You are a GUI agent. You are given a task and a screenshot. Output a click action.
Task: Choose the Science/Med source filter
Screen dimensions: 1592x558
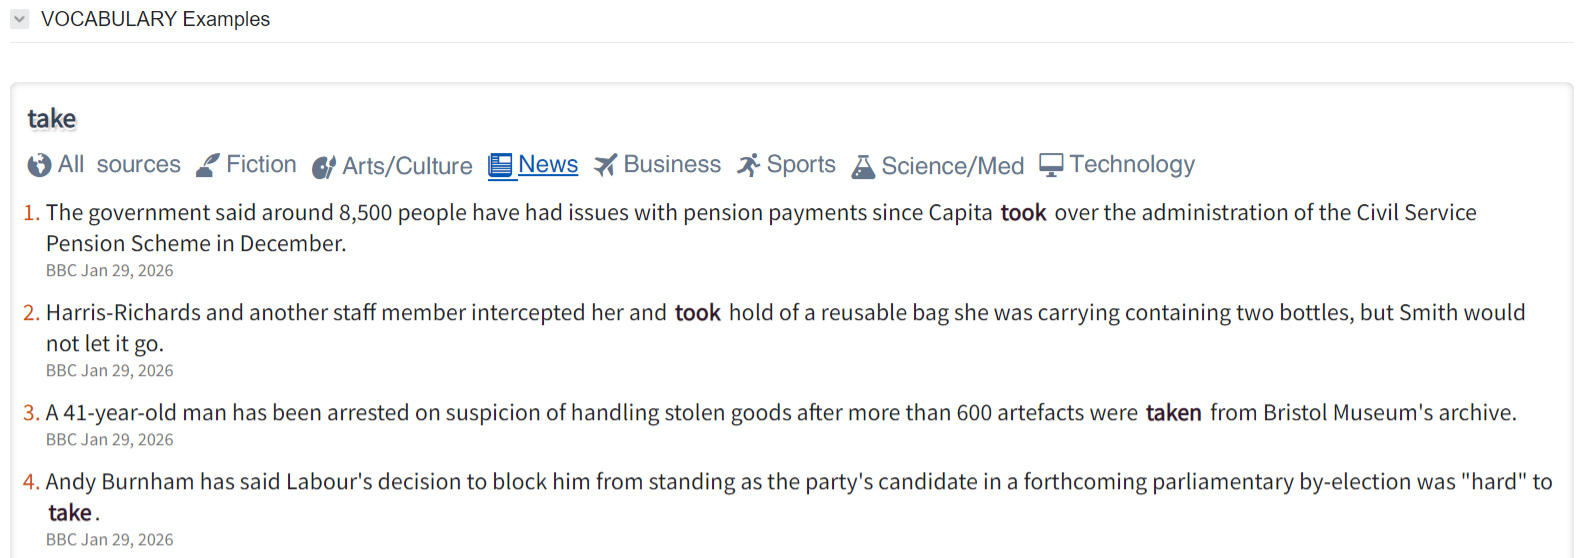(x=952, y=166)
